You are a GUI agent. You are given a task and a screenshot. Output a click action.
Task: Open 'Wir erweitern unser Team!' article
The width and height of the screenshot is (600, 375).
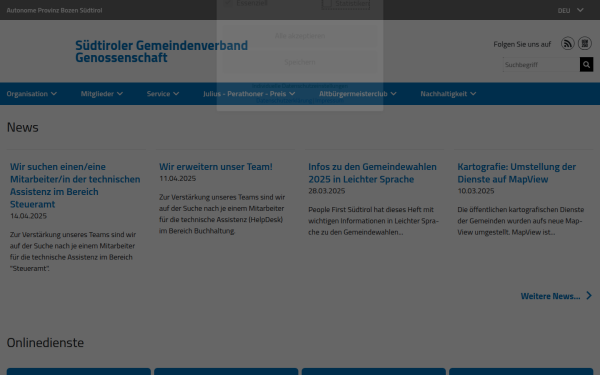point(216,167)
